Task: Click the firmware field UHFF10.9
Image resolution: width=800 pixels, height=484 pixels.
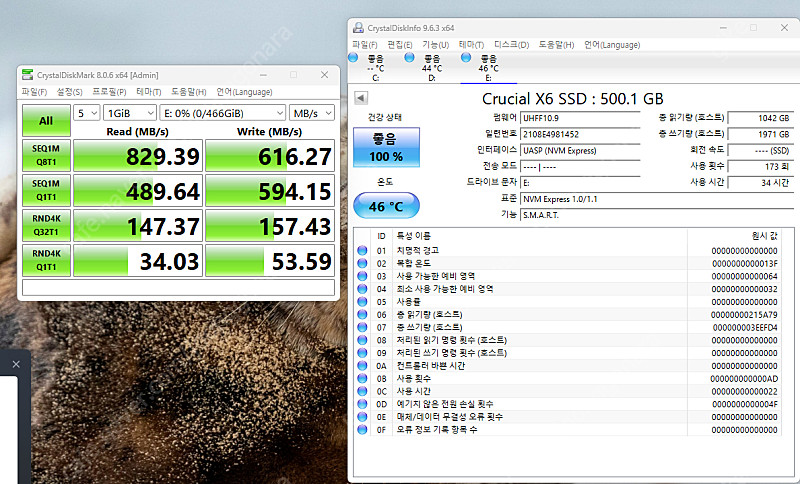Action: [580, 118]
